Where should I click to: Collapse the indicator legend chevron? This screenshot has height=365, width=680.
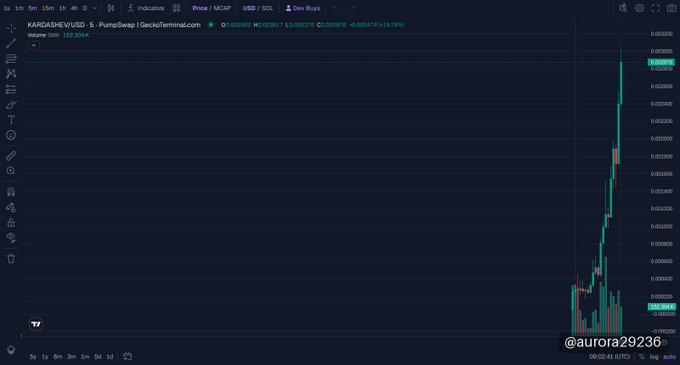click(x=33, y=45)
